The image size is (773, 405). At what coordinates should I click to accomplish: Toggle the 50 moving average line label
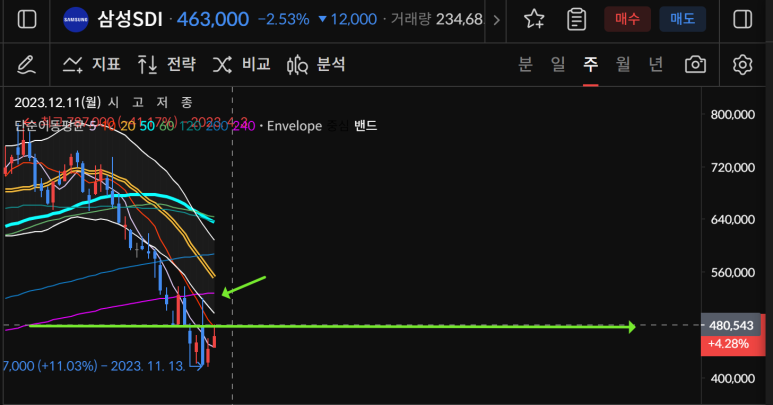pyautogui.click(x=147, y=126)
